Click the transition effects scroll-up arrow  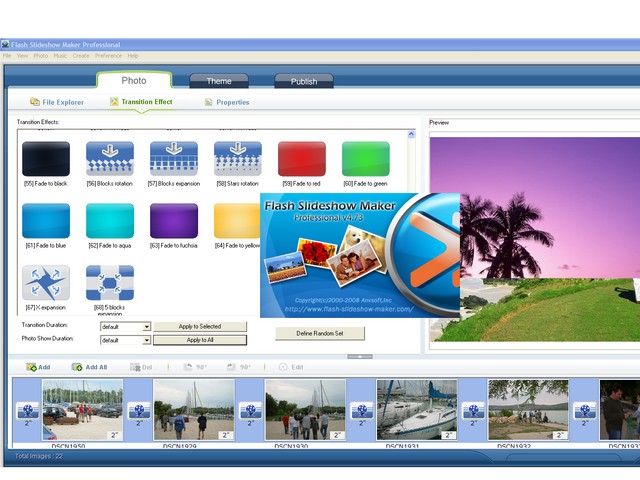click(411, 134)
